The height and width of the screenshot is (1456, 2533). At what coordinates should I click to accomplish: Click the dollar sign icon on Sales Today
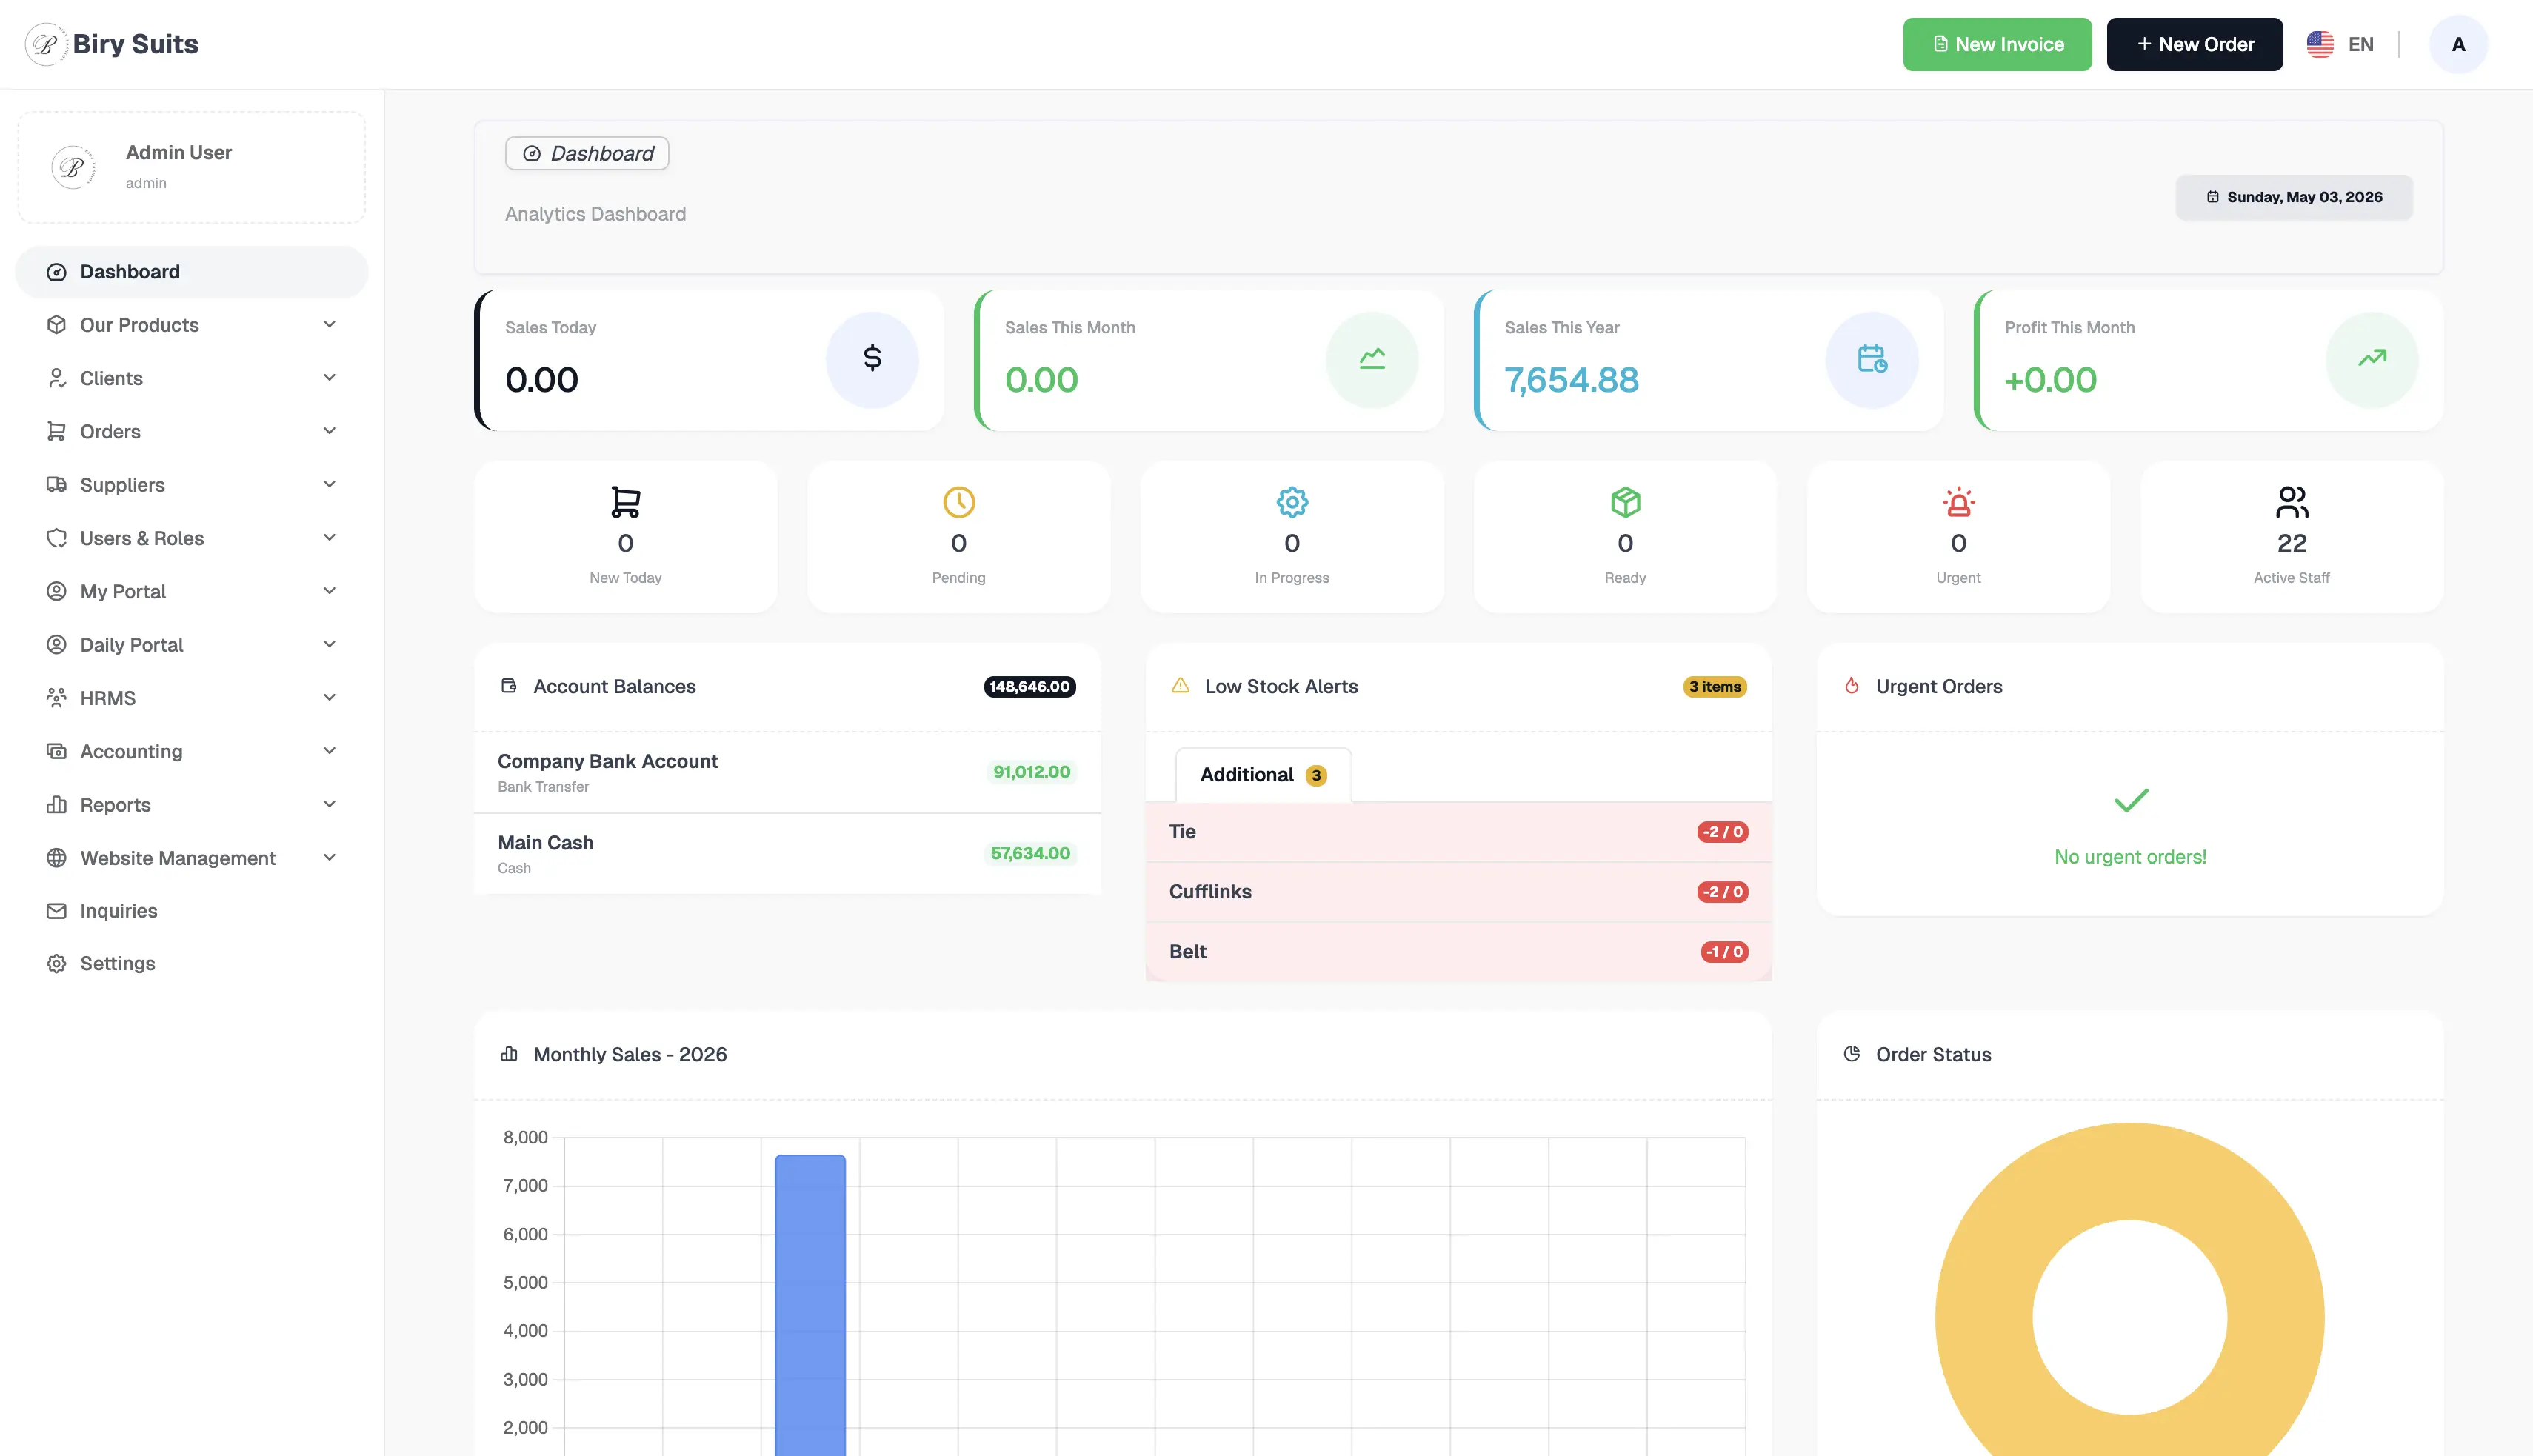point(872,359)
